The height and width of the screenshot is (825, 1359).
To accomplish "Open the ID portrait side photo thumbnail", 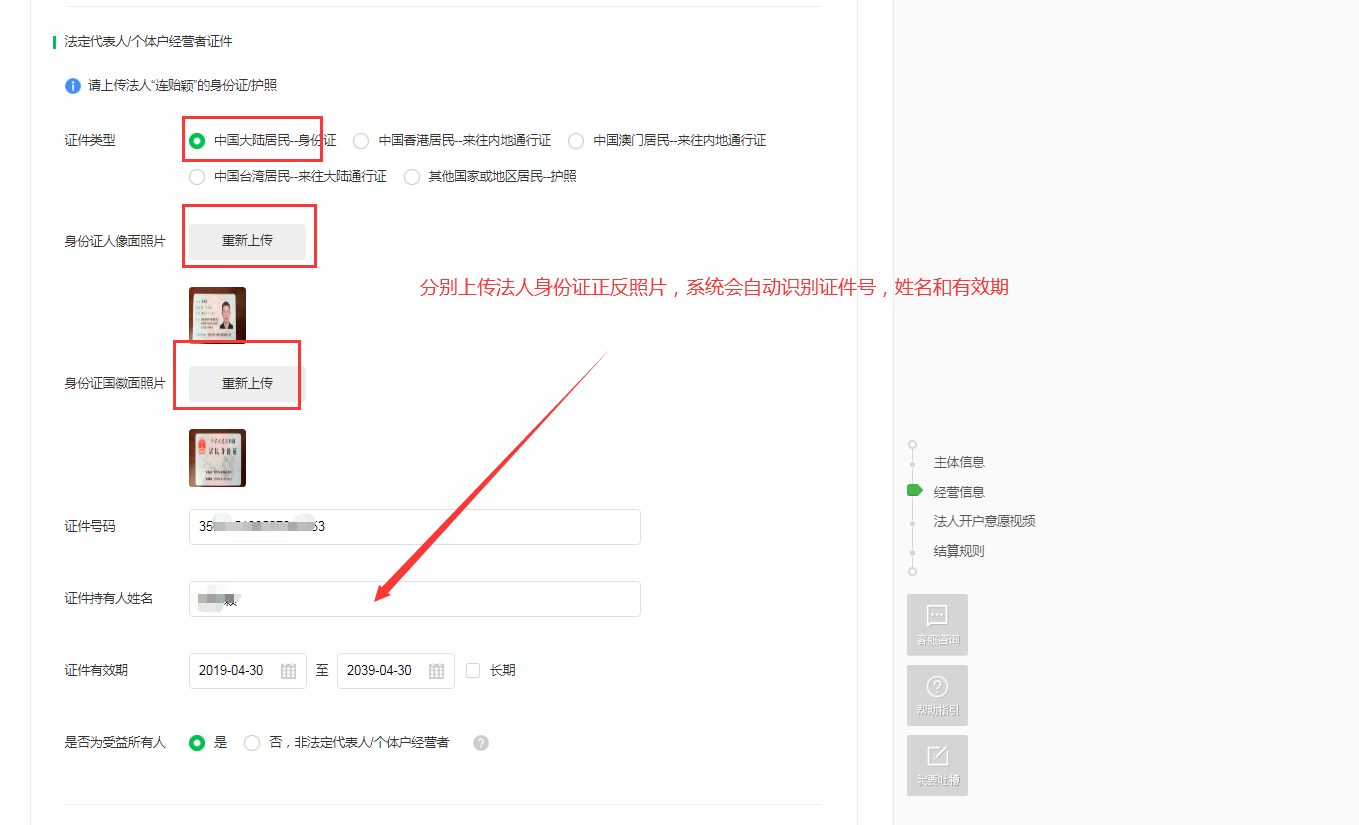I will (217, 315).
